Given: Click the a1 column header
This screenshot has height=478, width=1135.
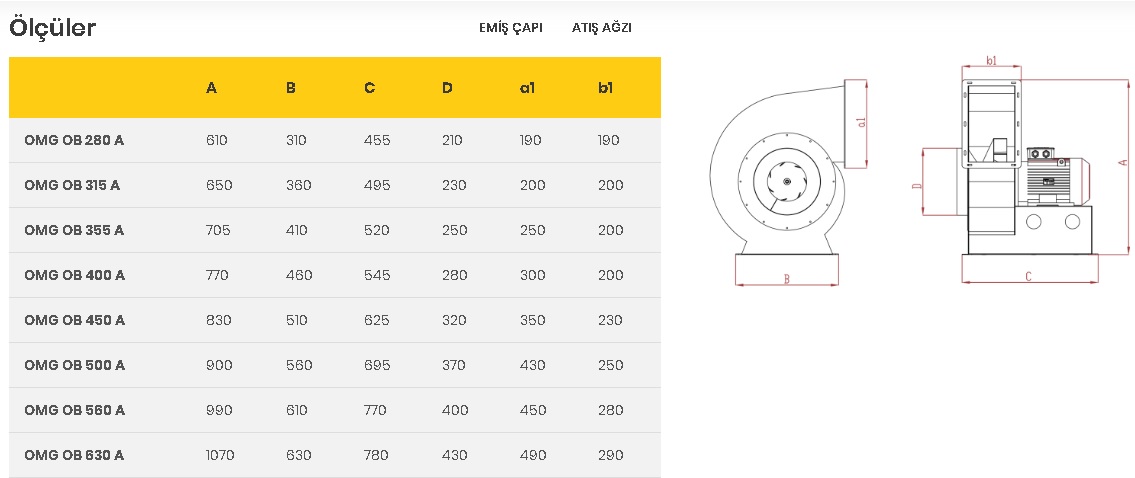Looking at the screenshot, I should 527,88.
